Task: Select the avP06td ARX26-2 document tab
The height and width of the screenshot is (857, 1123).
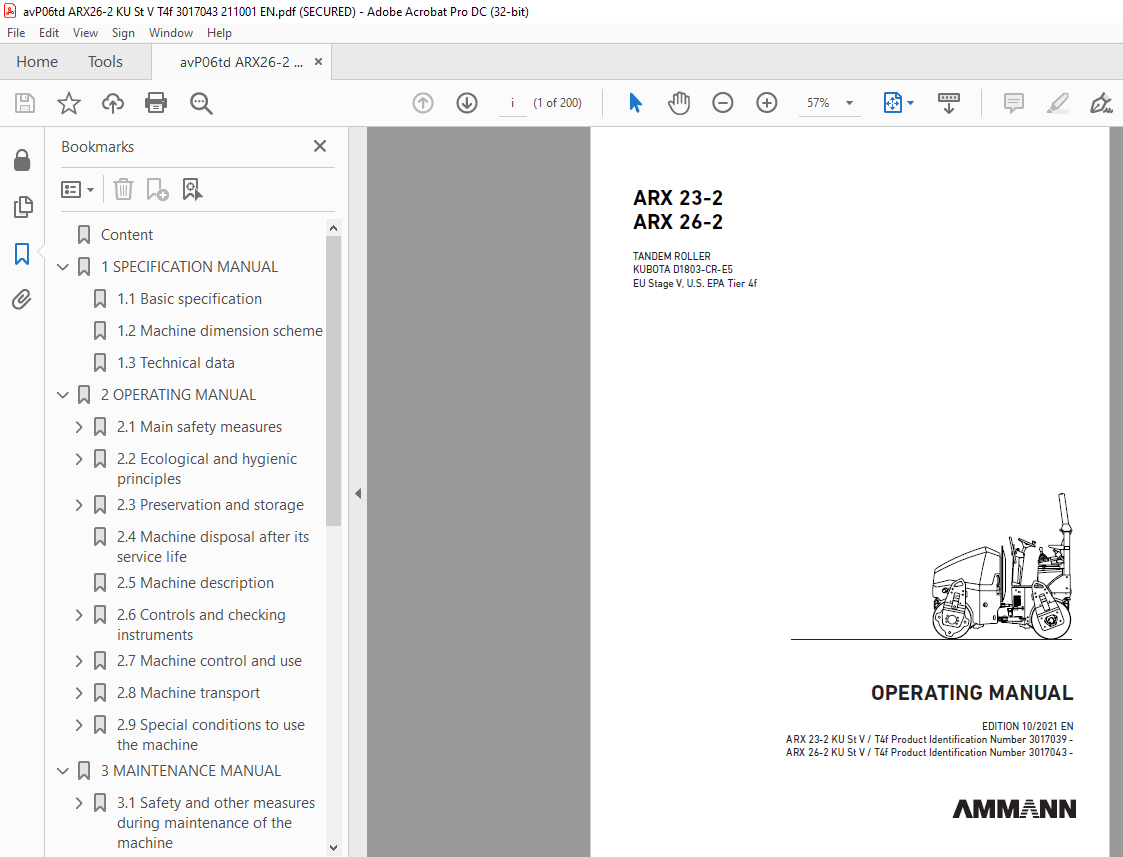Action: click(x=241, y=62)
